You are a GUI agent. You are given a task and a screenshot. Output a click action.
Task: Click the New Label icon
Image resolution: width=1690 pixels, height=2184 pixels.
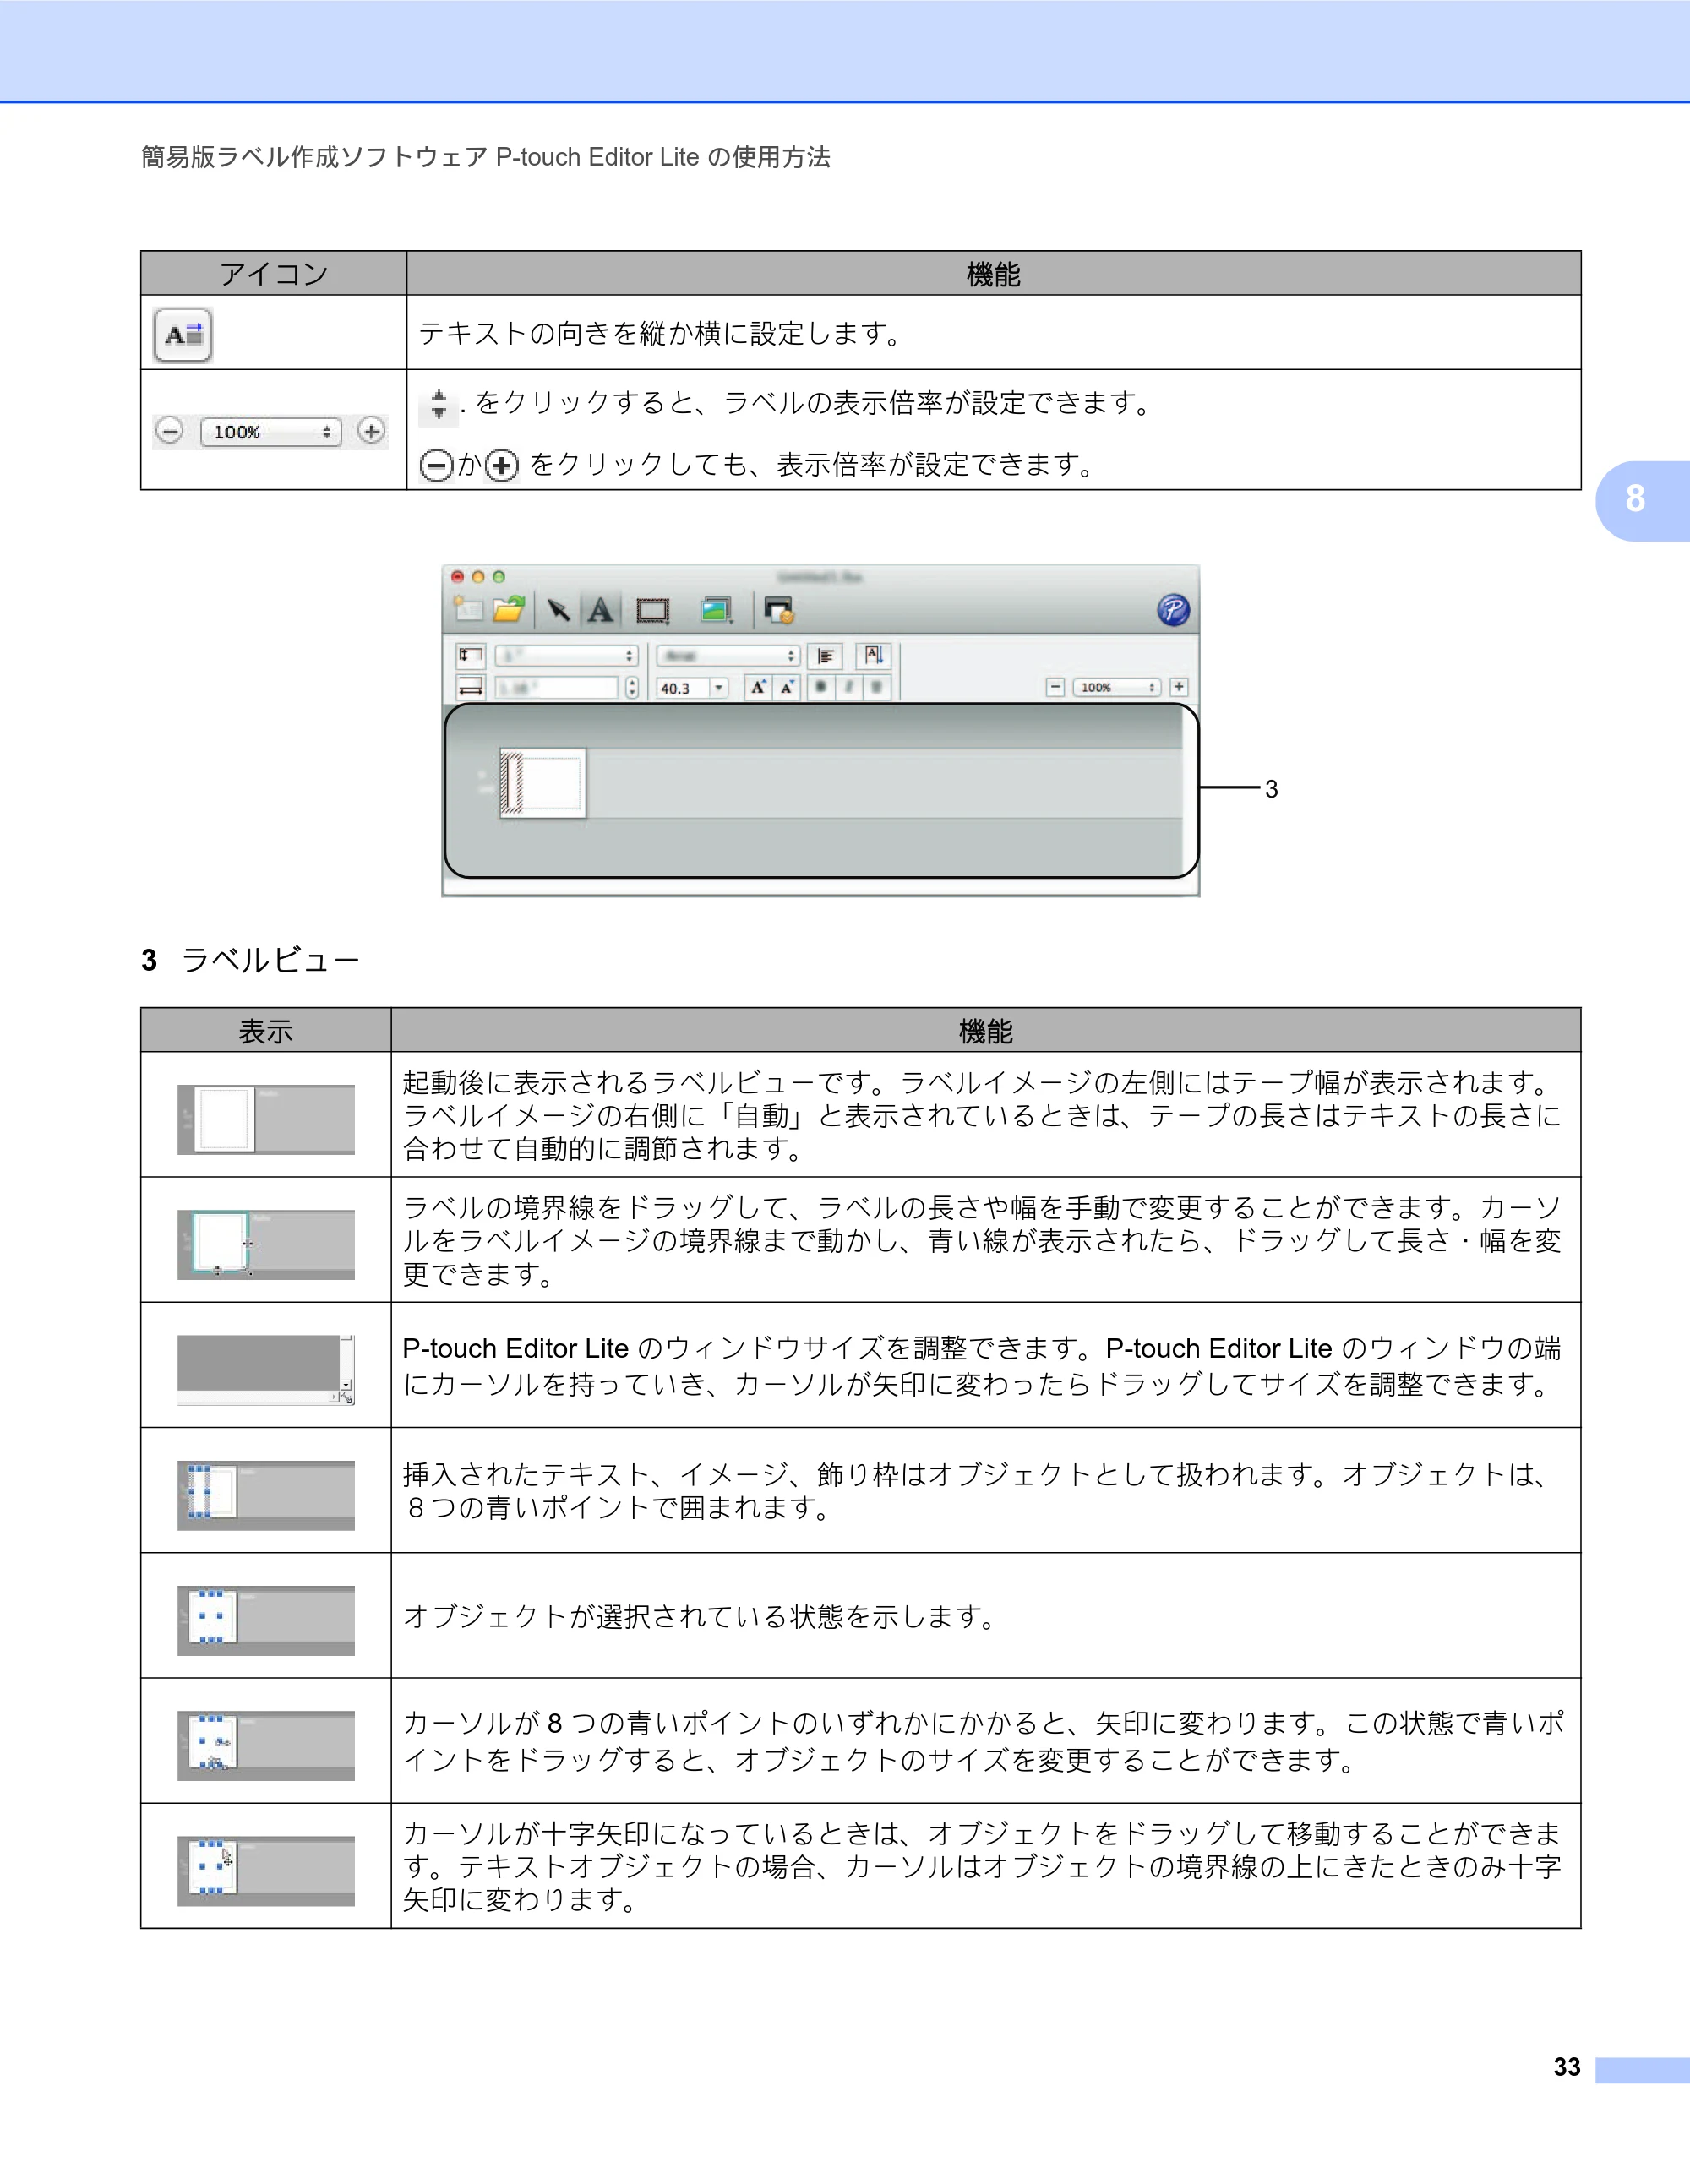pos(468,609)
